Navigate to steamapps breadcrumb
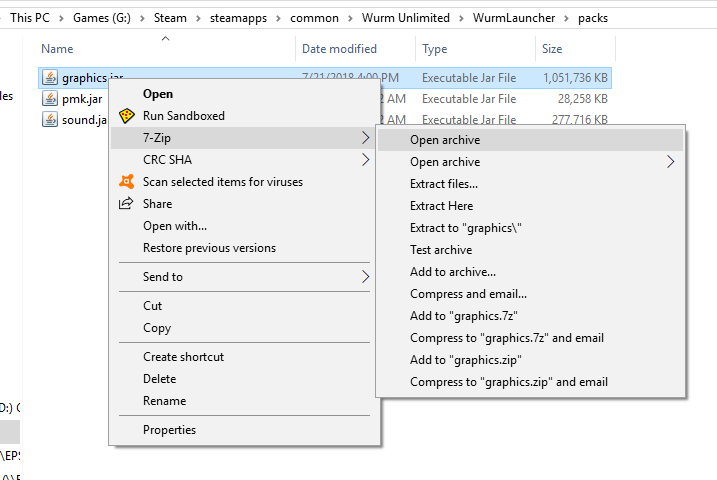 (238, 18)
